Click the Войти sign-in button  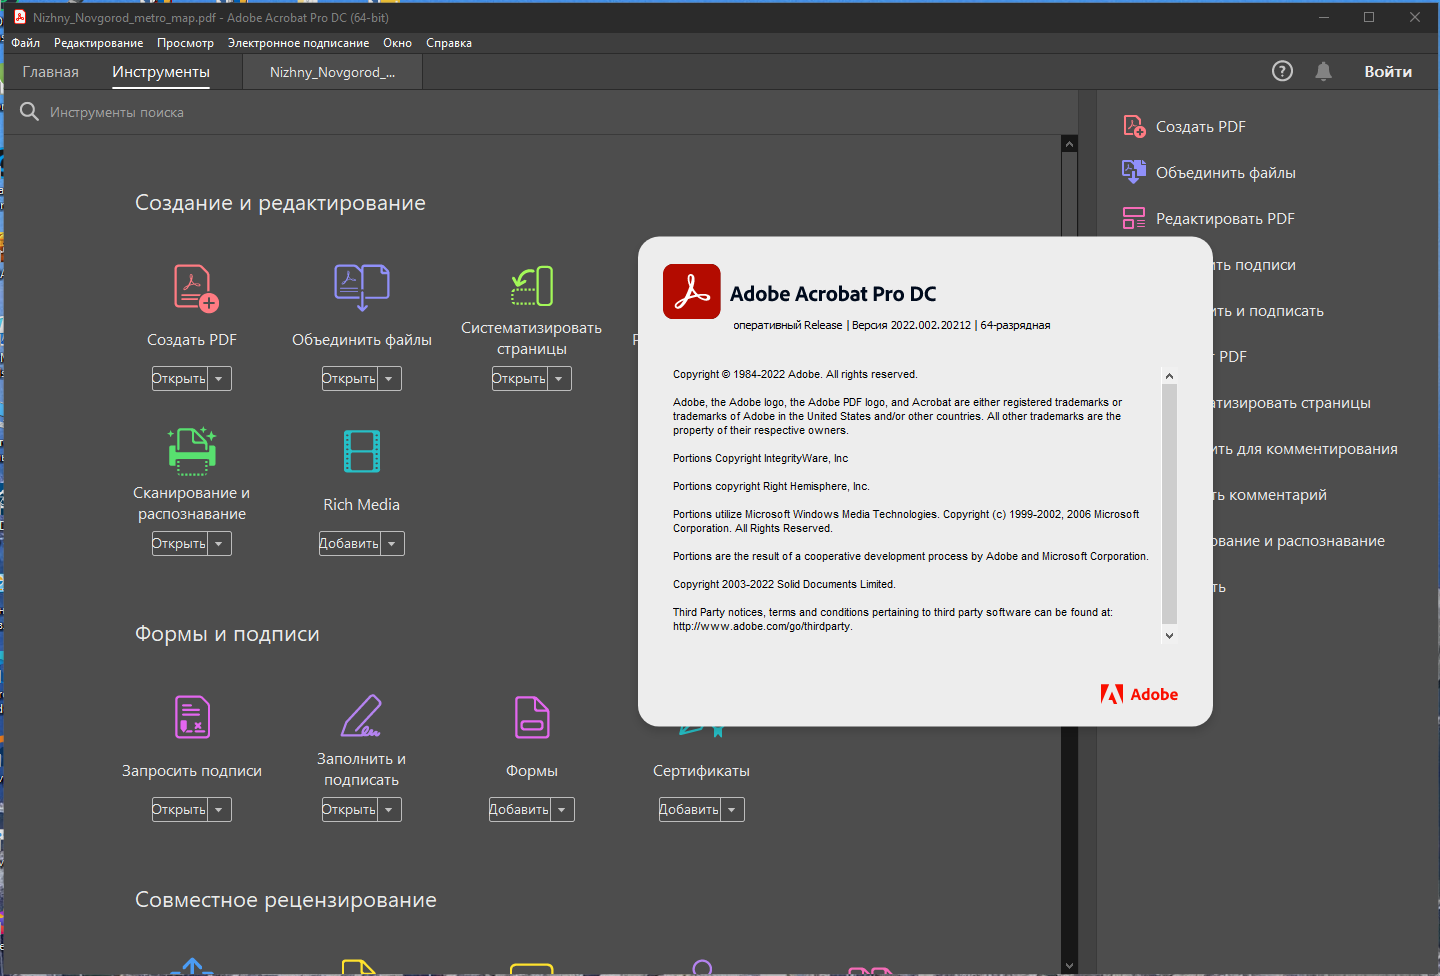(x=1388, y=71)
